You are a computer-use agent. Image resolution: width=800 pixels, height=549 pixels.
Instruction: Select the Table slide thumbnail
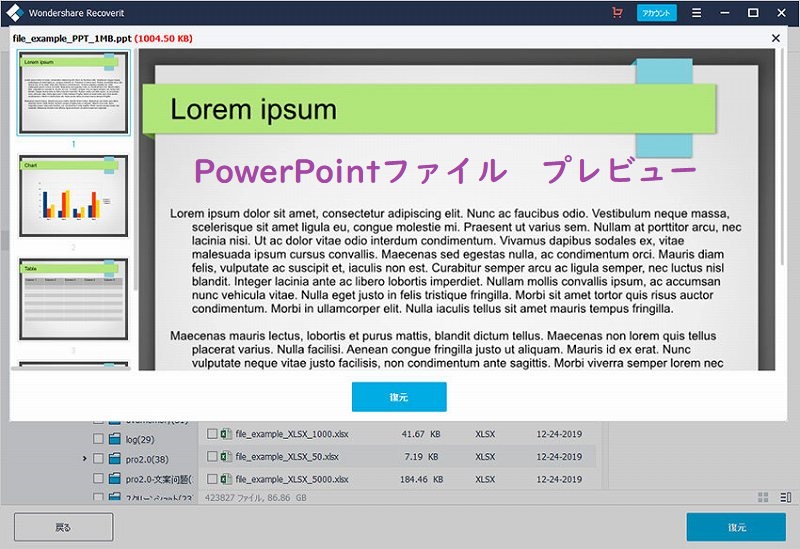[x=73, y=299]
